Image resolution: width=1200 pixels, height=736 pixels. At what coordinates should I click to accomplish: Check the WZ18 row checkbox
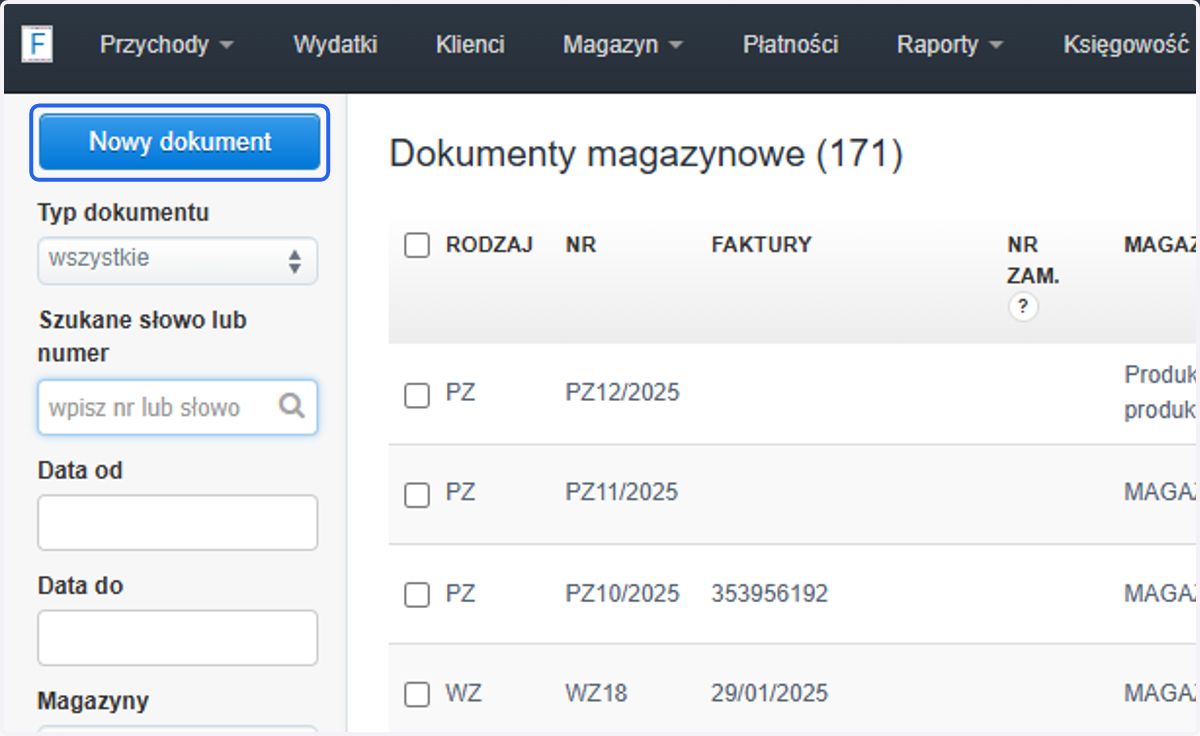417,694
